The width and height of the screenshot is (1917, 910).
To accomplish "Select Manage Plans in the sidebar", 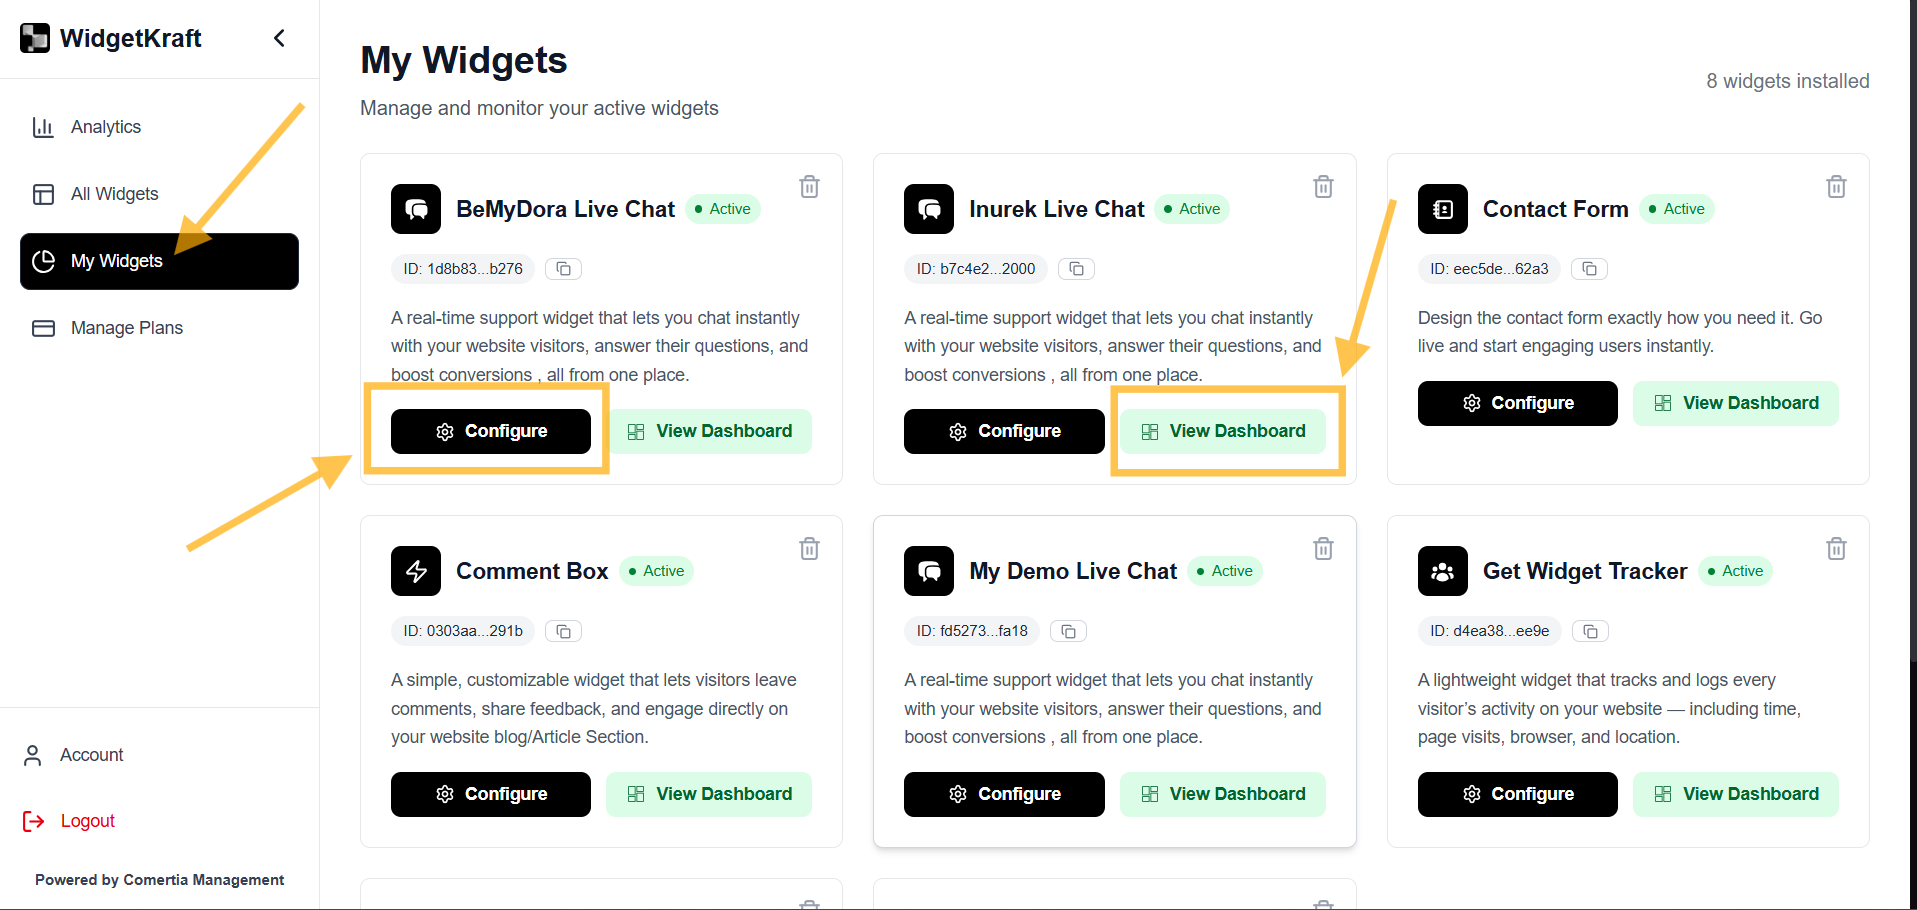I will click(x=126, y=328).
